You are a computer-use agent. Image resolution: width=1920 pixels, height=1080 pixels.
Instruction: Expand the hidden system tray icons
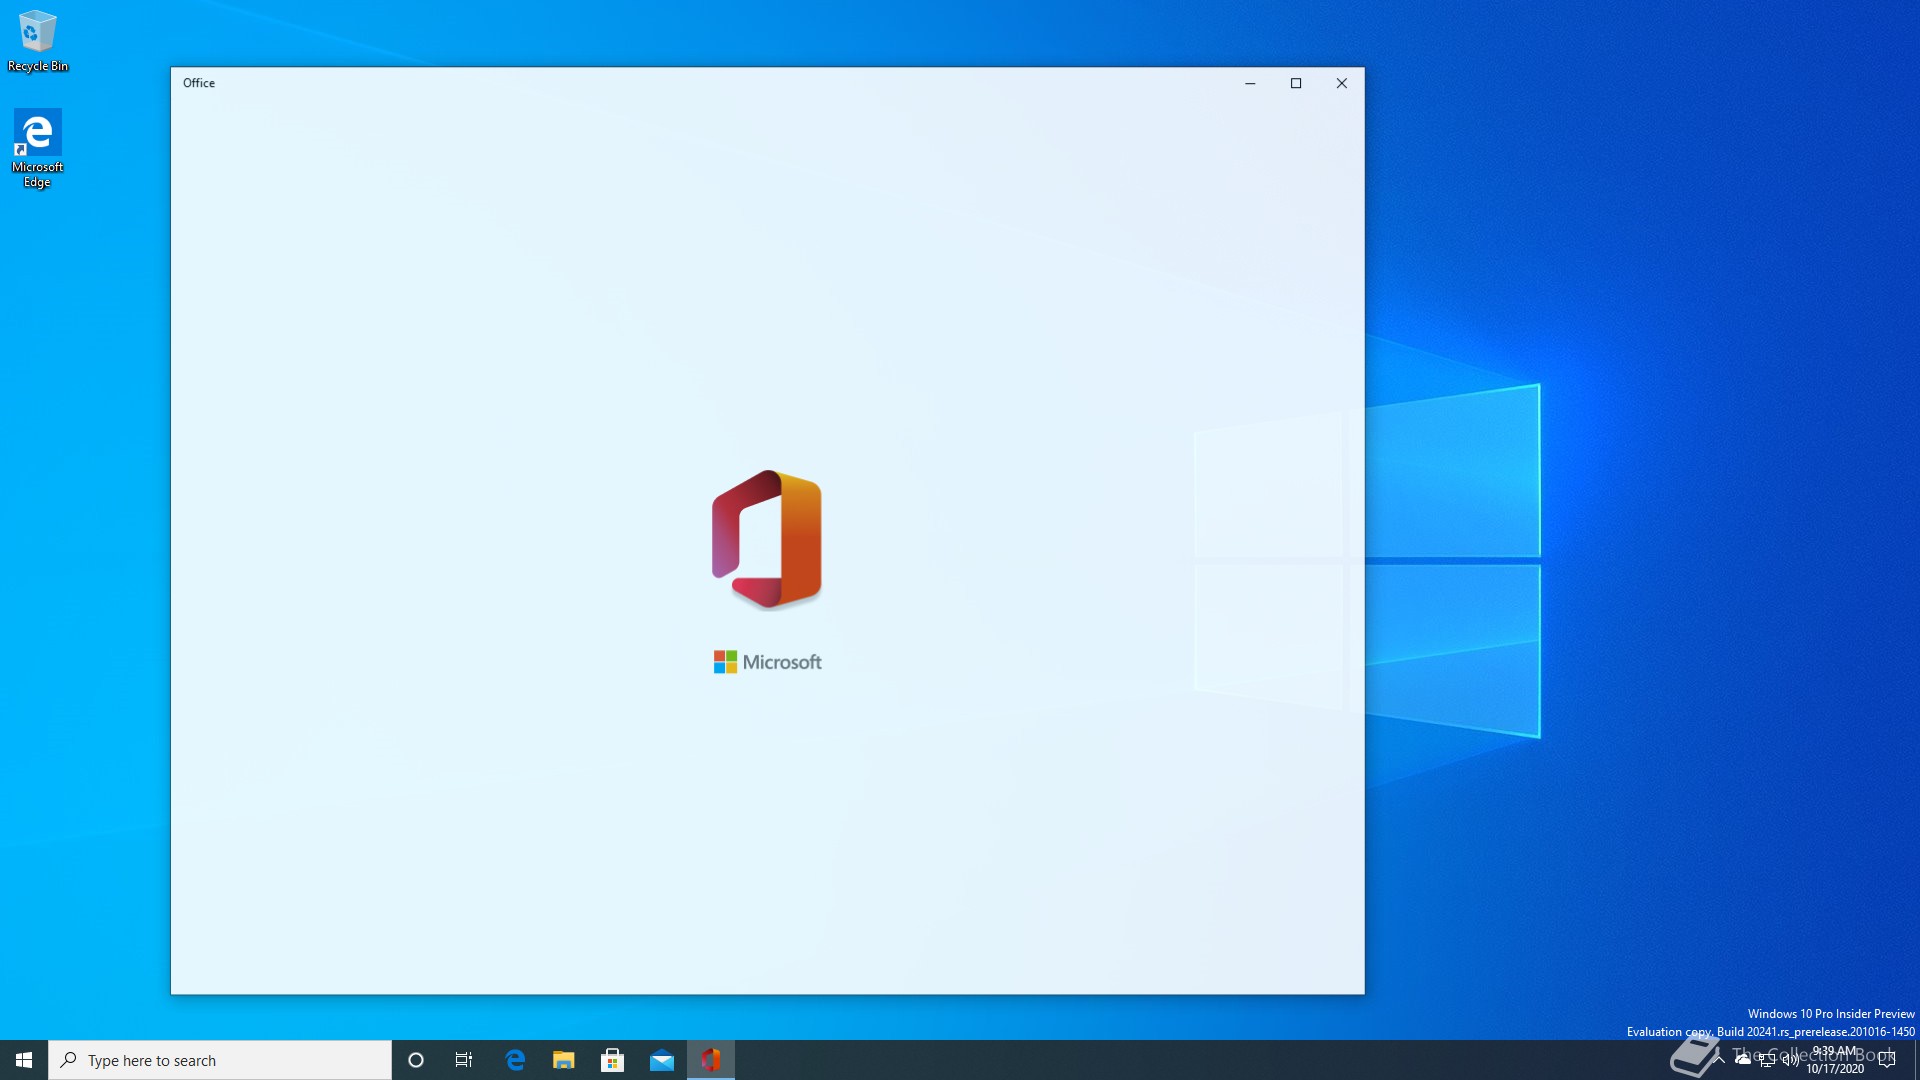1719,1060
